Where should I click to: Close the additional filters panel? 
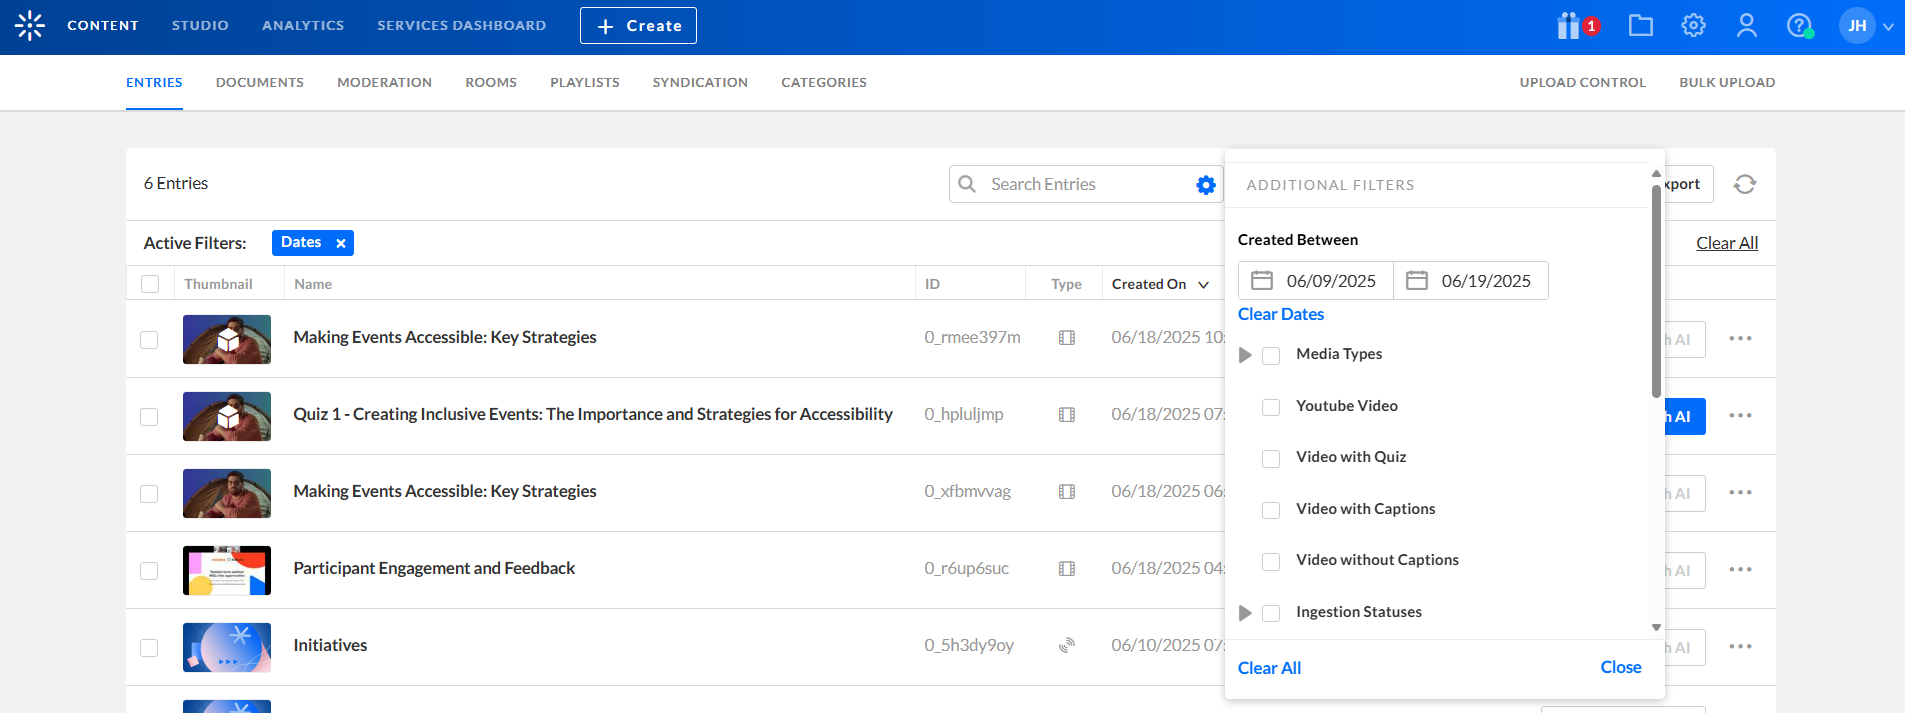tap(1621, 667)
